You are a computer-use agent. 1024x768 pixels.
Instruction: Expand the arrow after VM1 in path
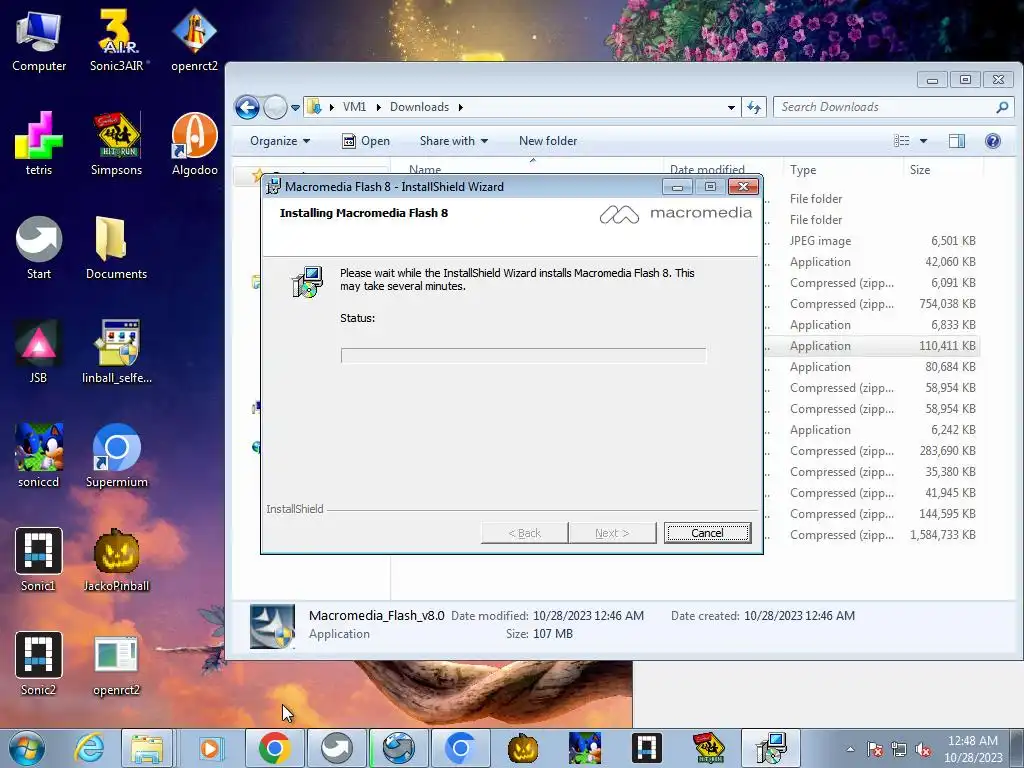[x=378, y=107]
